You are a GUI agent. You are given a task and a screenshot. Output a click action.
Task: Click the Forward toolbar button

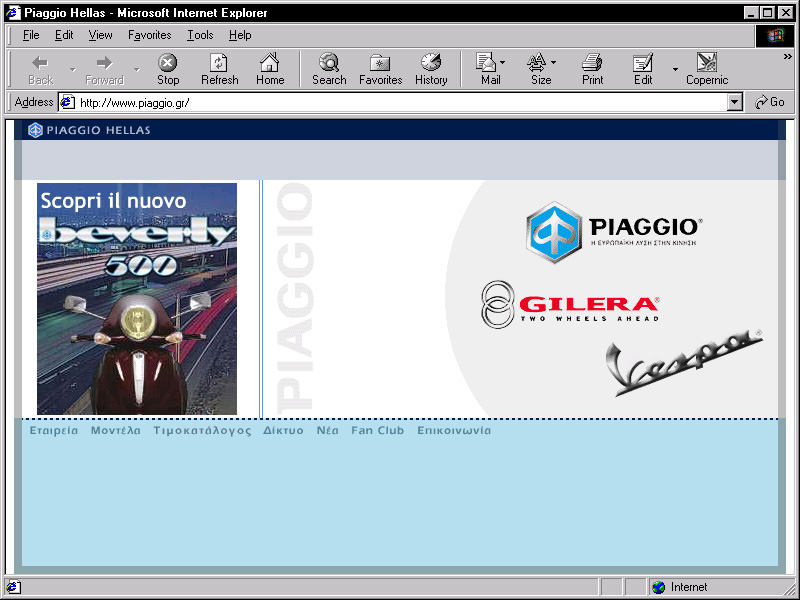(x=104, y=69)
